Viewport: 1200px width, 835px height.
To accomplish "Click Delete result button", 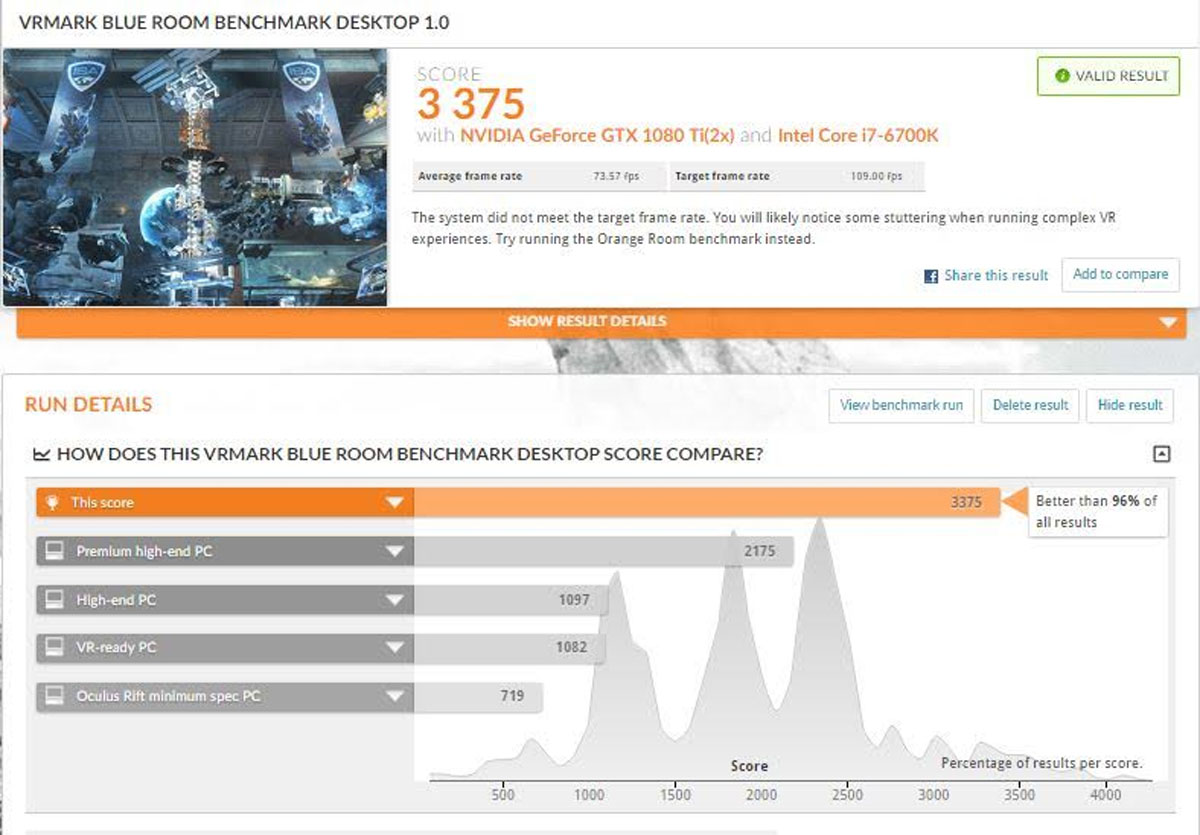I will [x=1030, y=405].
